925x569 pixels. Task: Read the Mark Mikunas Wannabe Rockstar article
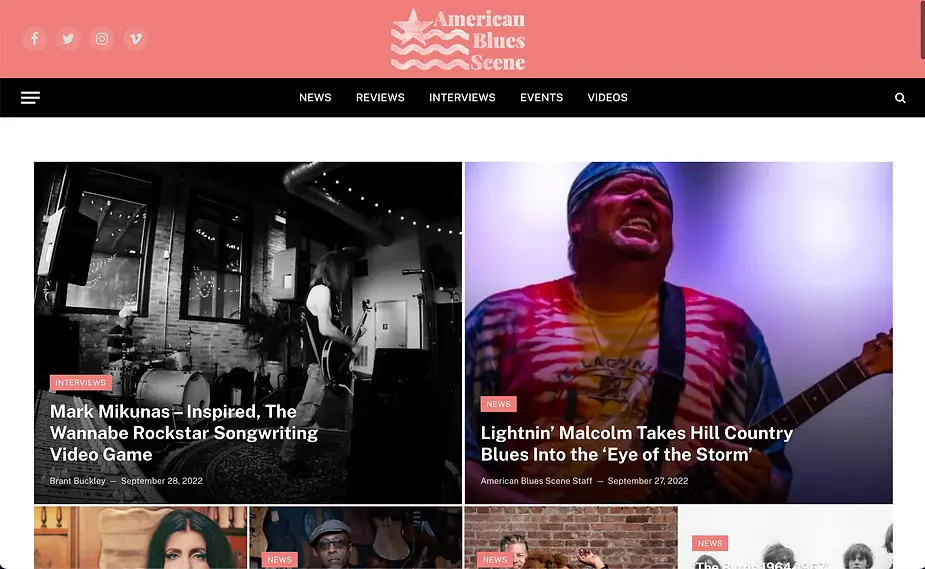(184, 433)
